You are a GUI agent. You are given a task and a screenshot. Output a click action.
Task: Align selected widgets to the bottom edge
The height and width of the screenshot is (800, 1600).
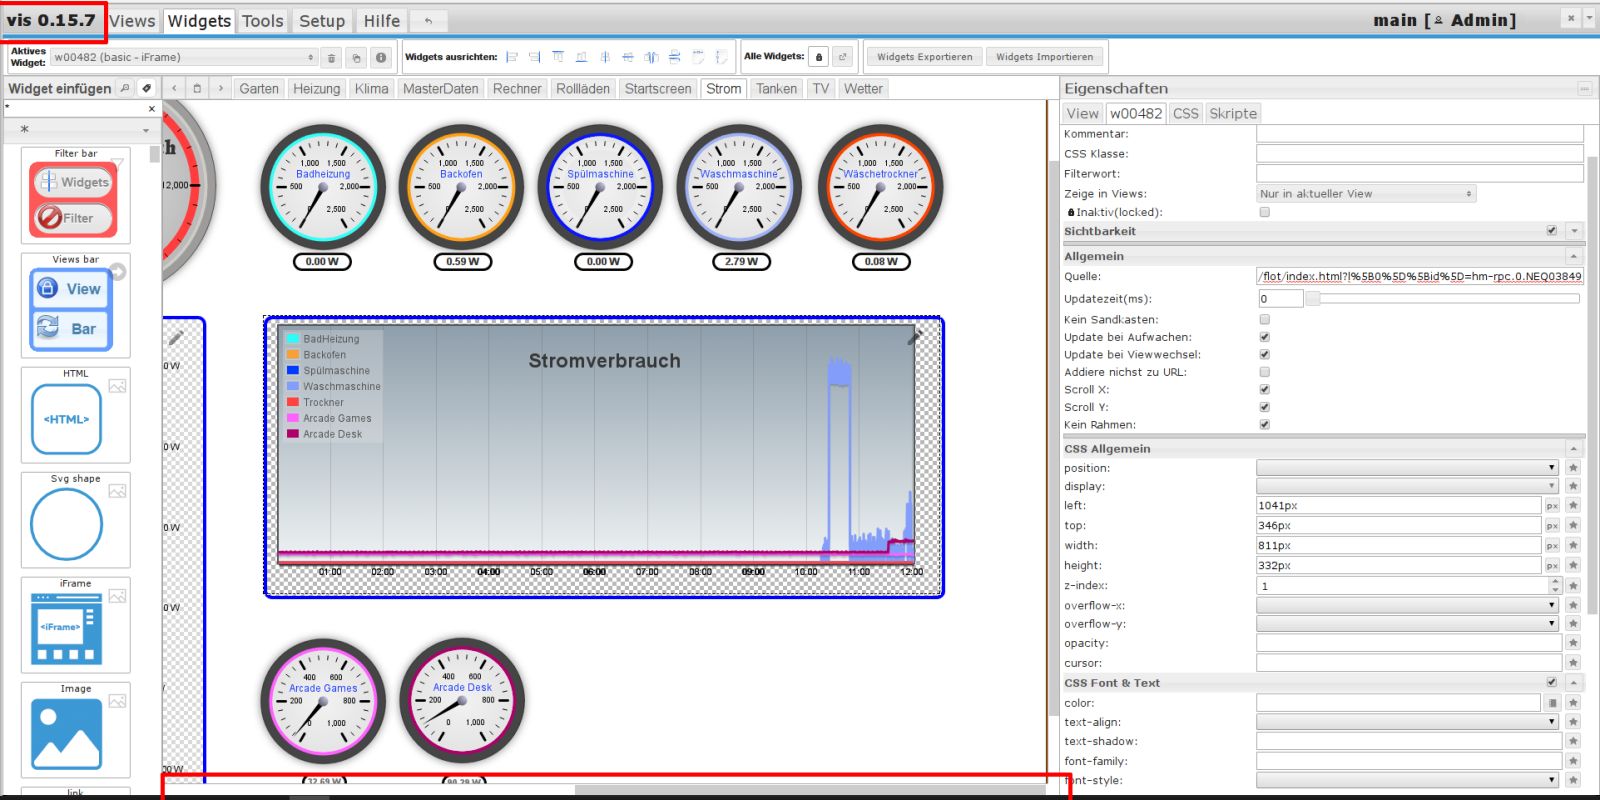581,57
